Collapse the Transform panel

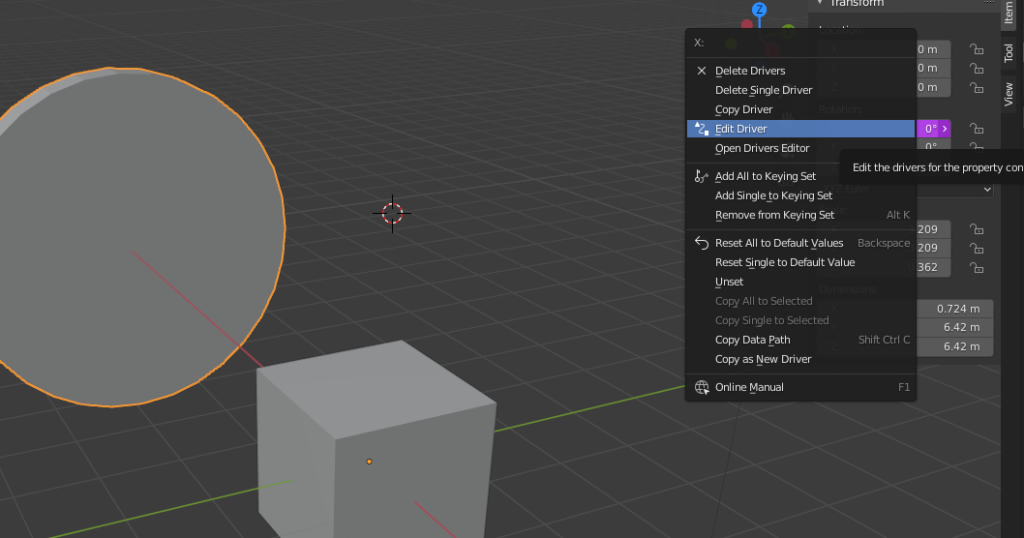coord(820,4)
